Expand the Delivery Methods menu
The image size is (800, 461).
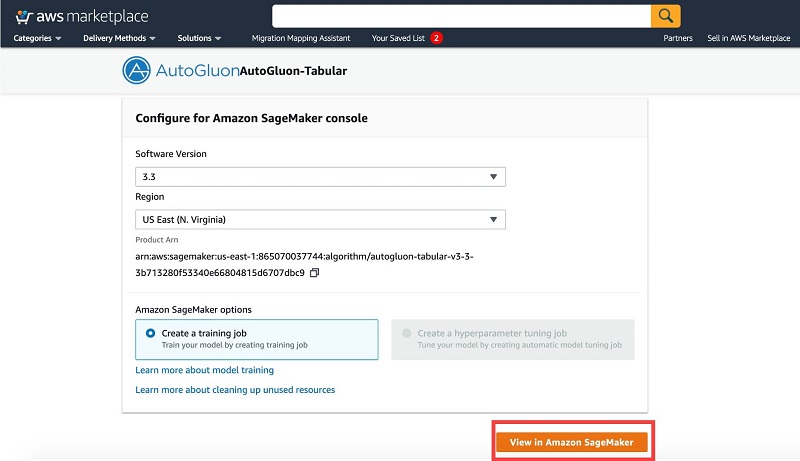click(x=119, y=38)
